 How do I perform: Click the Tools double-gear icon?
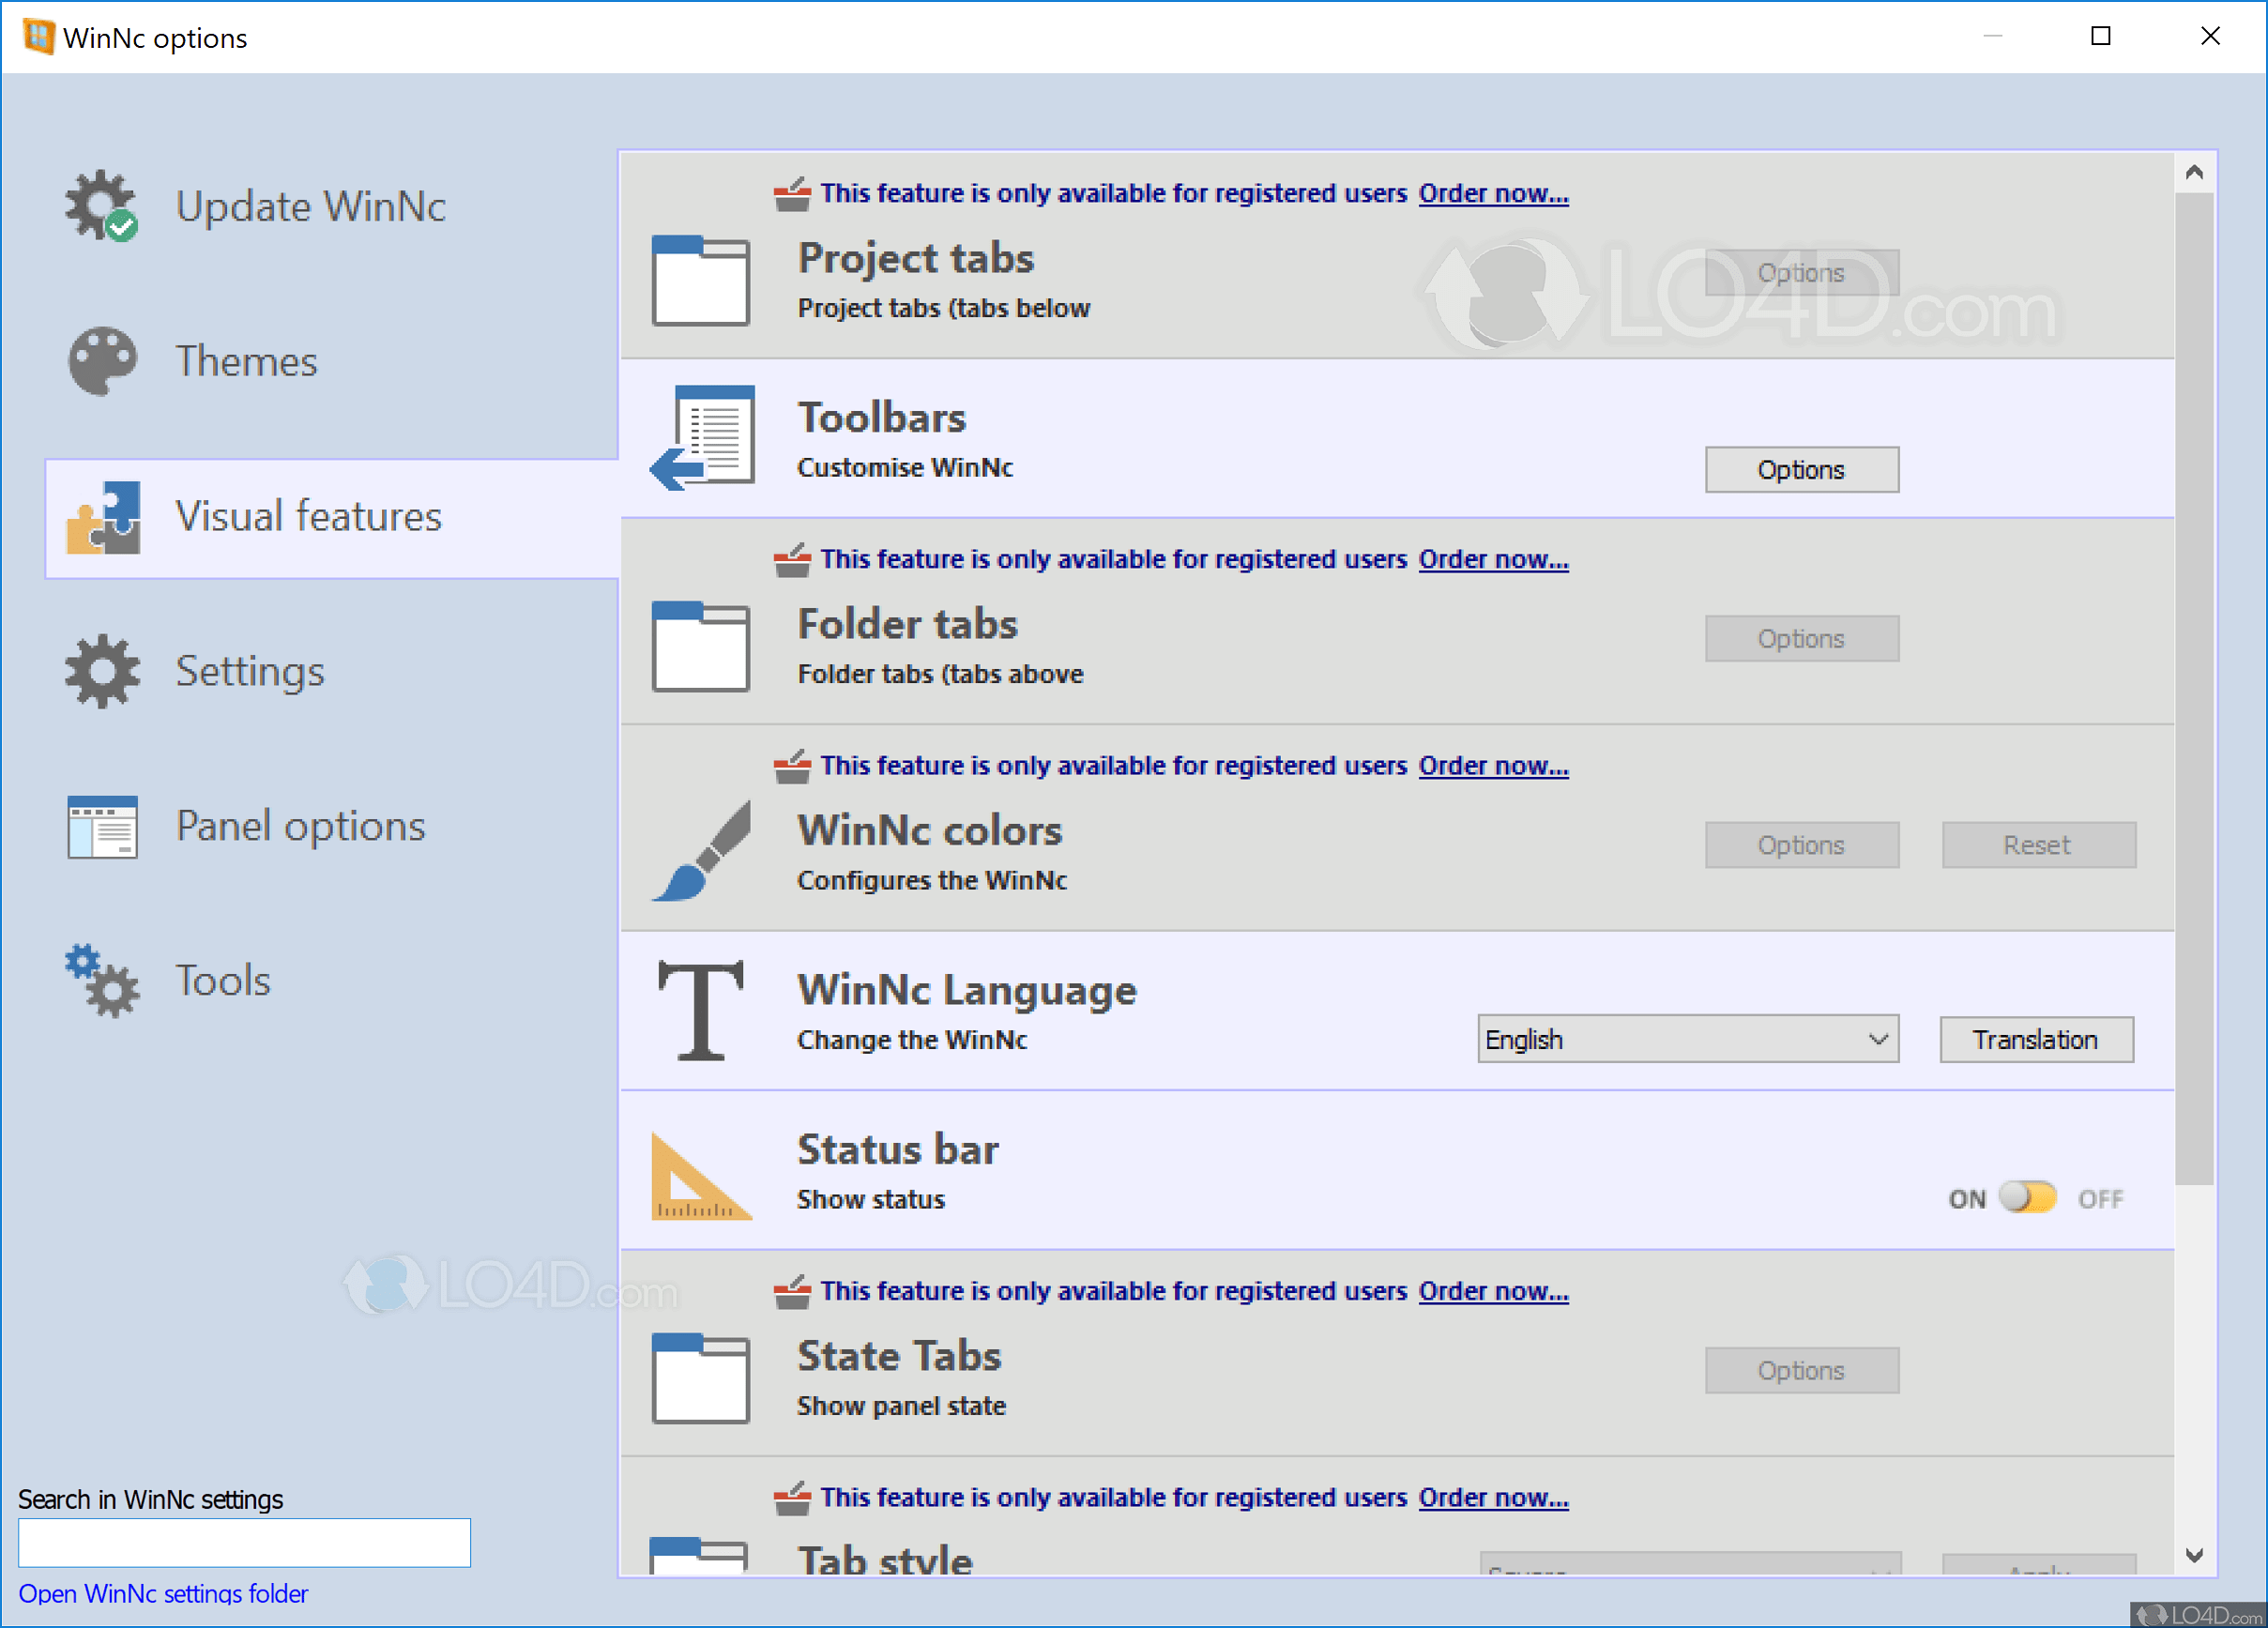(102, 981)
